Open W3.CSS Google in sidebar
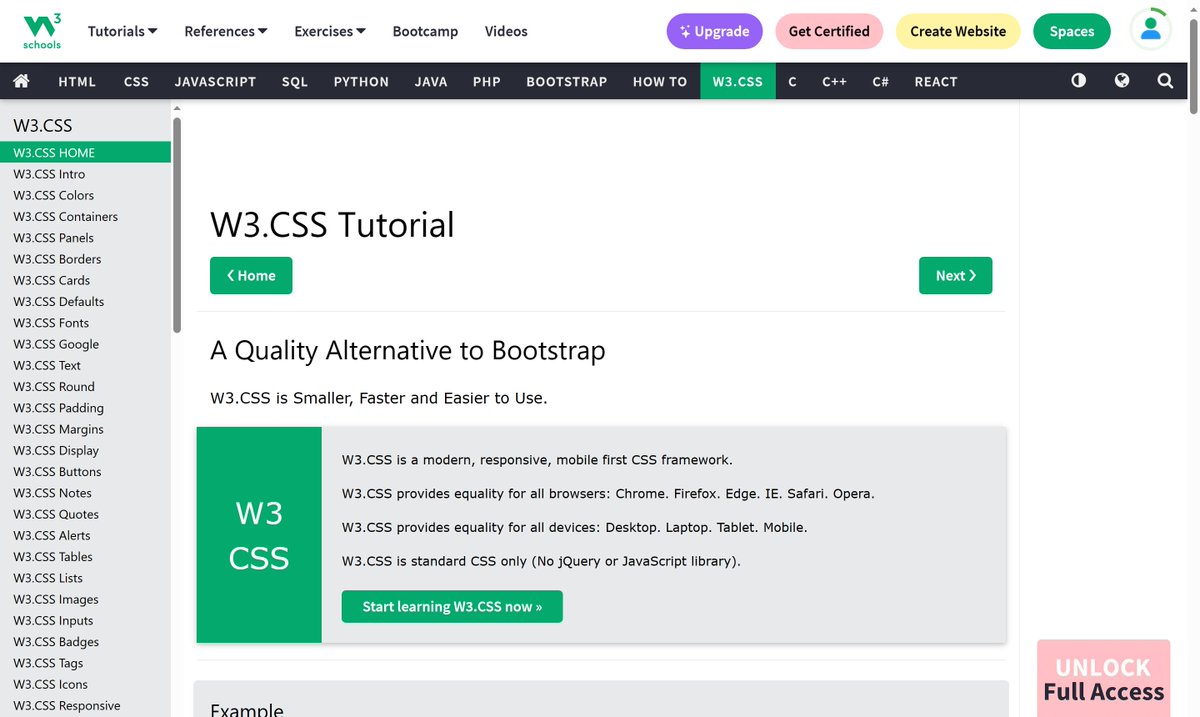Screen dimensions: 1200x717 point(85,344)
